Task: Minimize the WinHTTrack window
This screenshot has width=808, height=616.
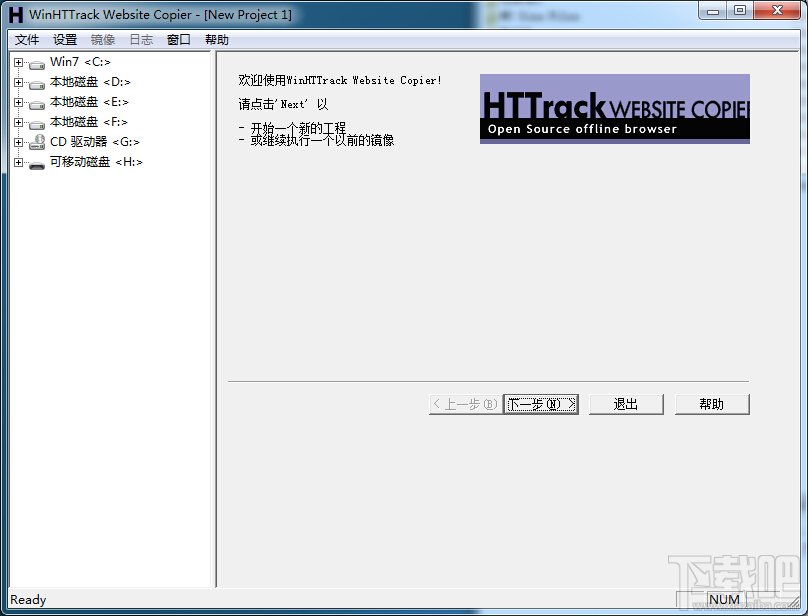Action: click(x=713, y=11)
